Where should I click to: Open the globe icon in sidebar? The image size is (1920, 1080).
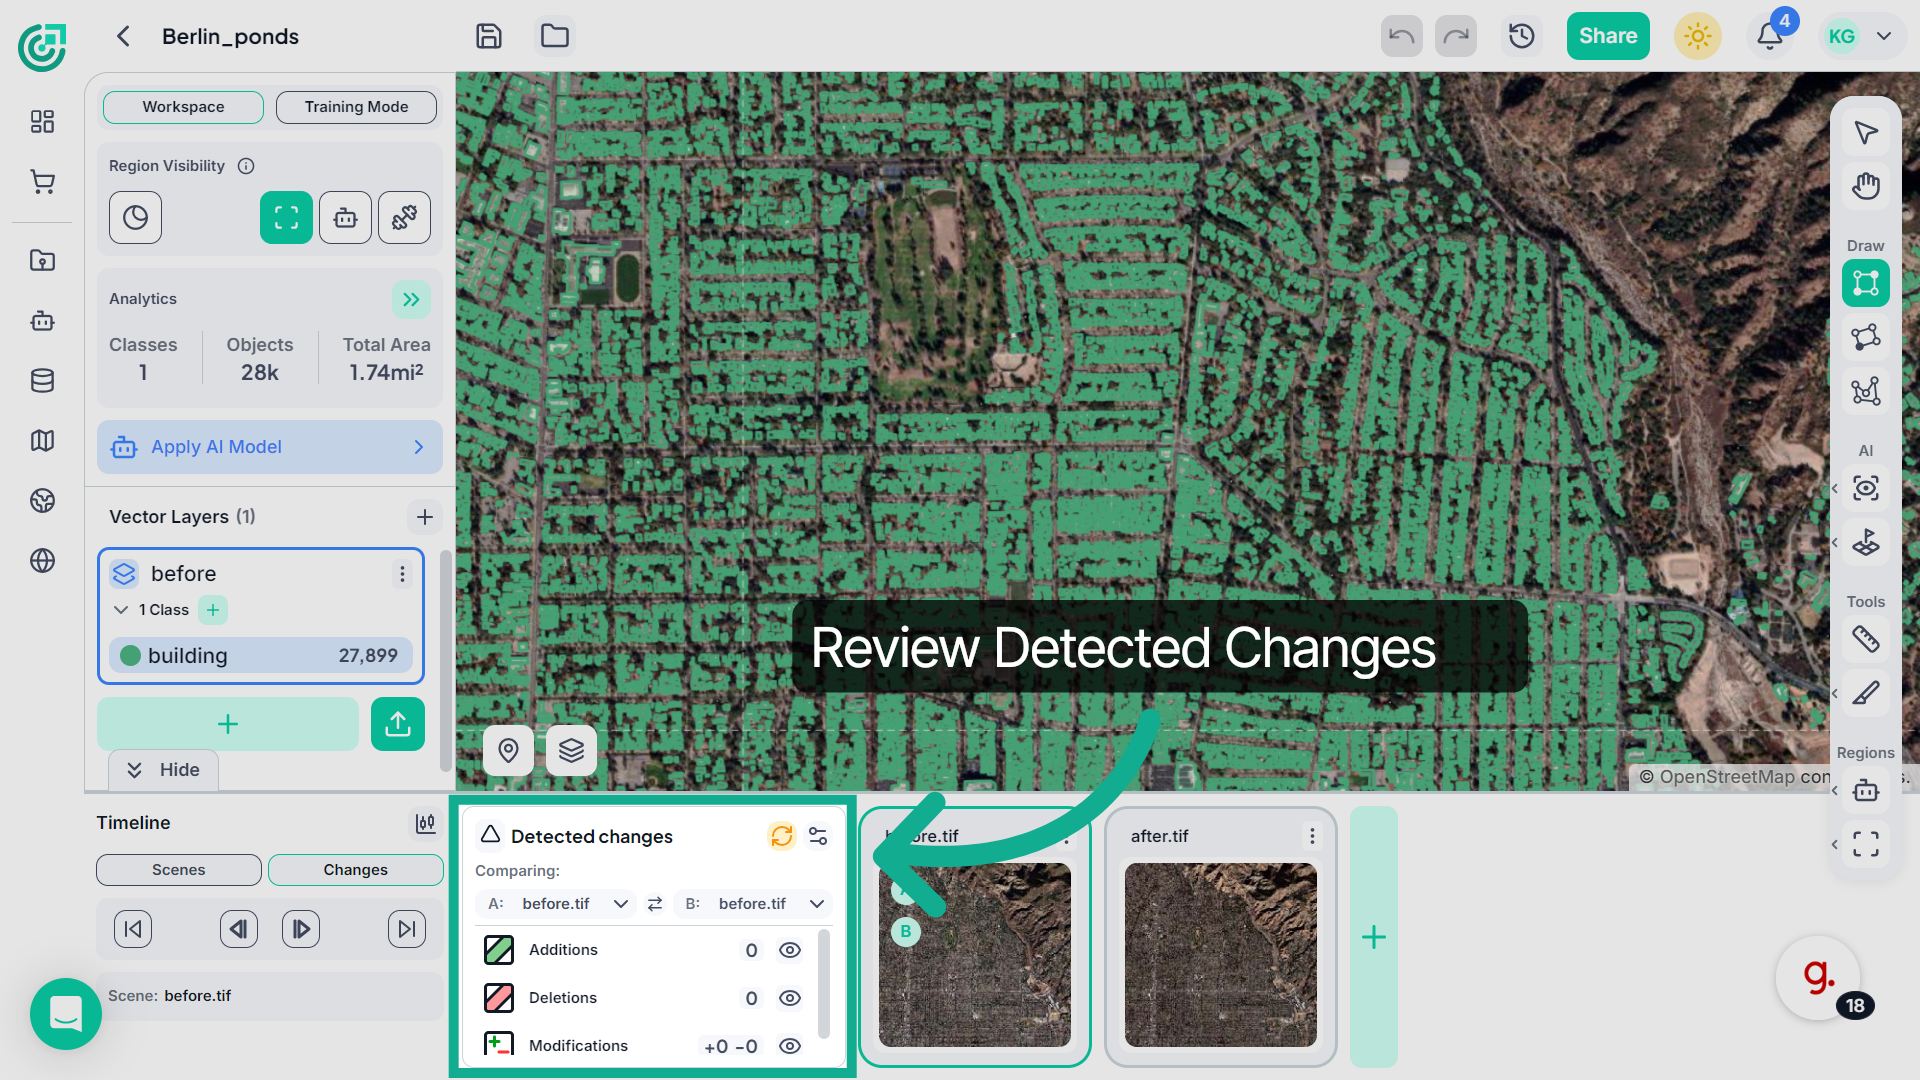pos(42,561)
